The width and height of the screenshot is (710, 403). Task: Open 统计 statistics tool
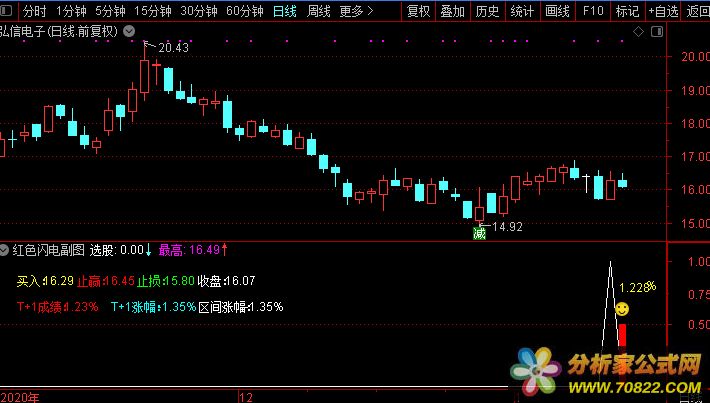pyautogui.click(x=522, y=11)
